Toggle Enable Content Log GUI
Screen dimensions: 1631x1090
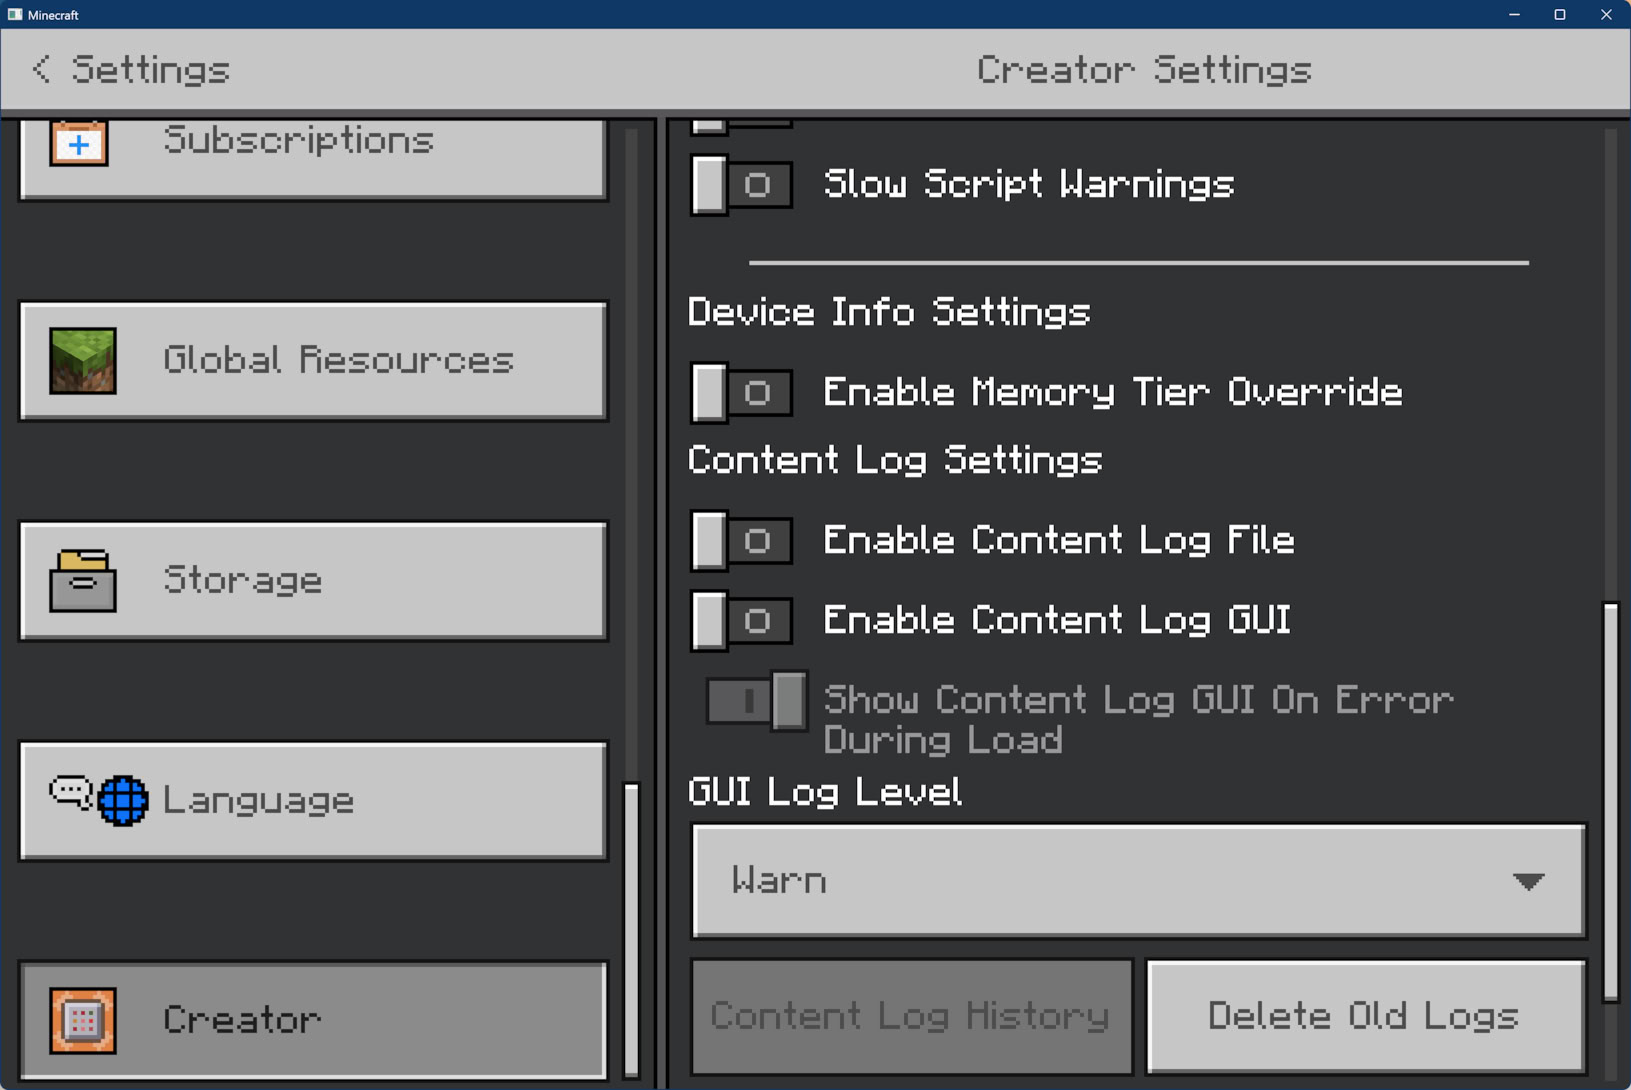tap(740, 620)
